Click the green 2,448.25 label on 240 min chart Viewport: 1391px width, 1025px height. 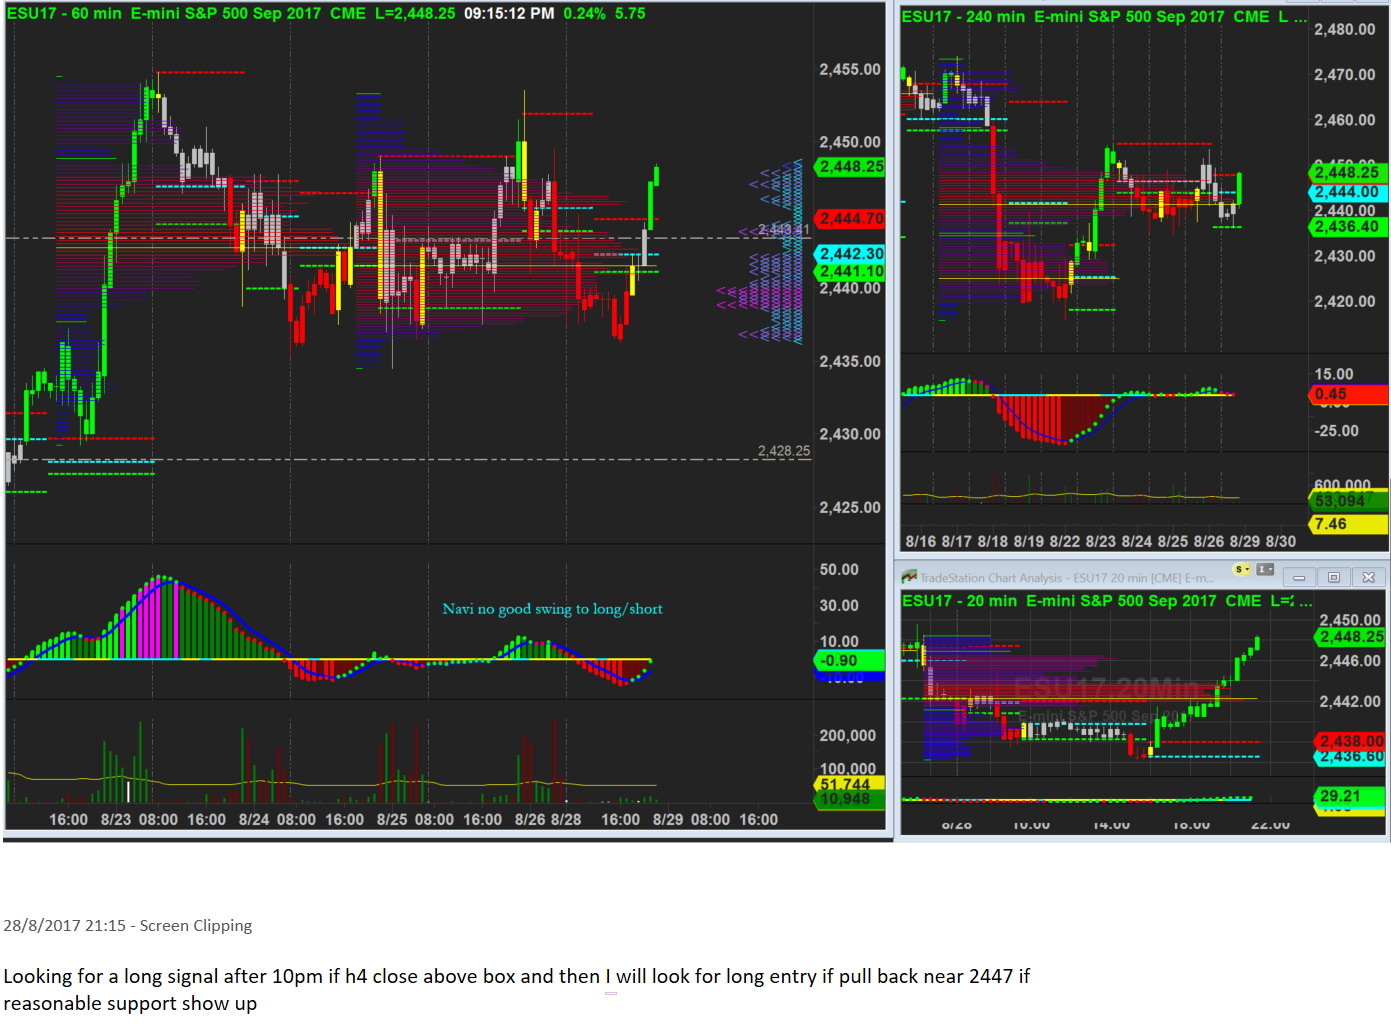1347,173
